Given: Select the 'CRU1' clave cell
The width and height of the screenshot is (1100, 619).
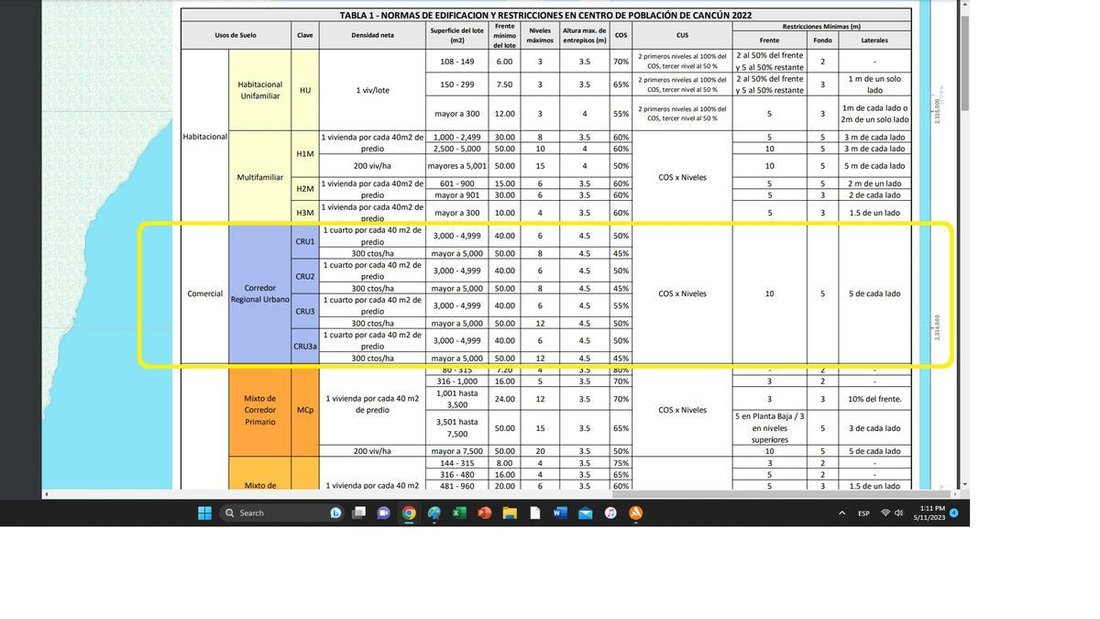Looking at the screenshot, I should tap(305, 241).
